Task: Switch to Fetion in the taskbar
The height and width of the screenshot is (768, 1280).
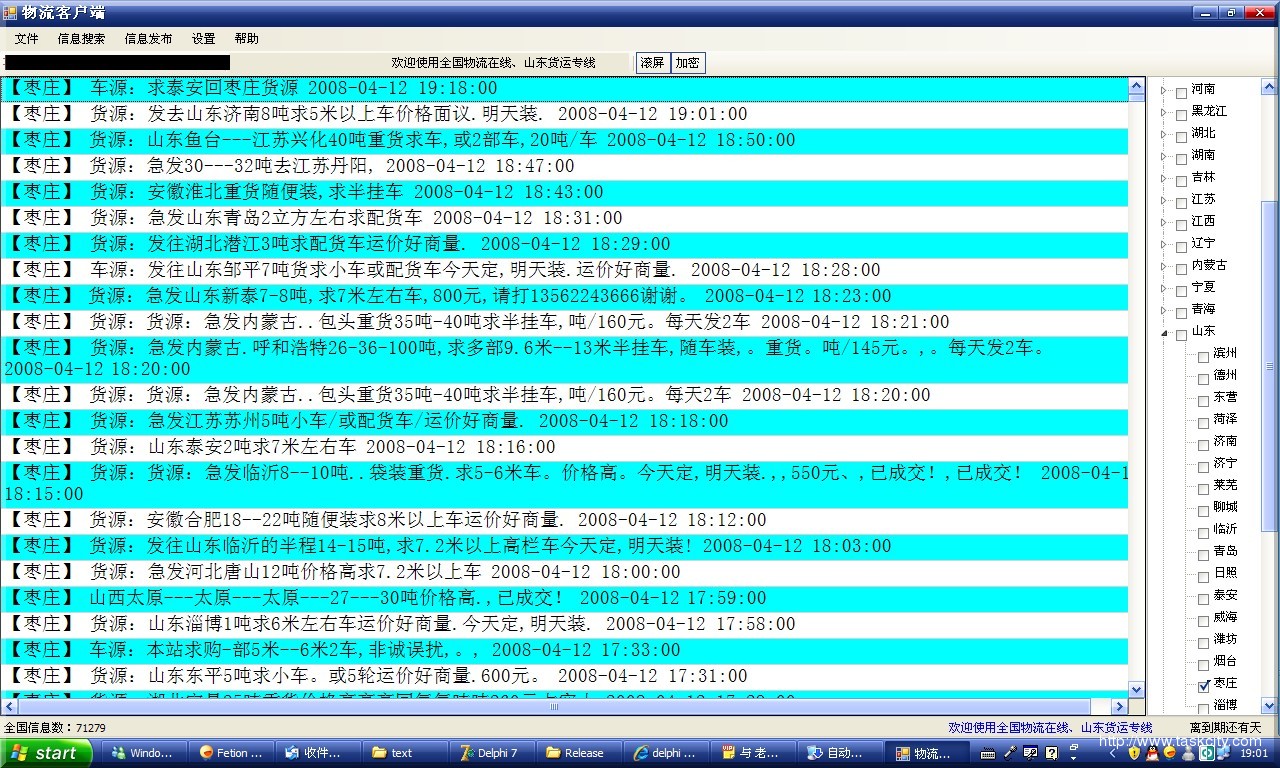Action: pyautogui.click(x=231, y=753)
